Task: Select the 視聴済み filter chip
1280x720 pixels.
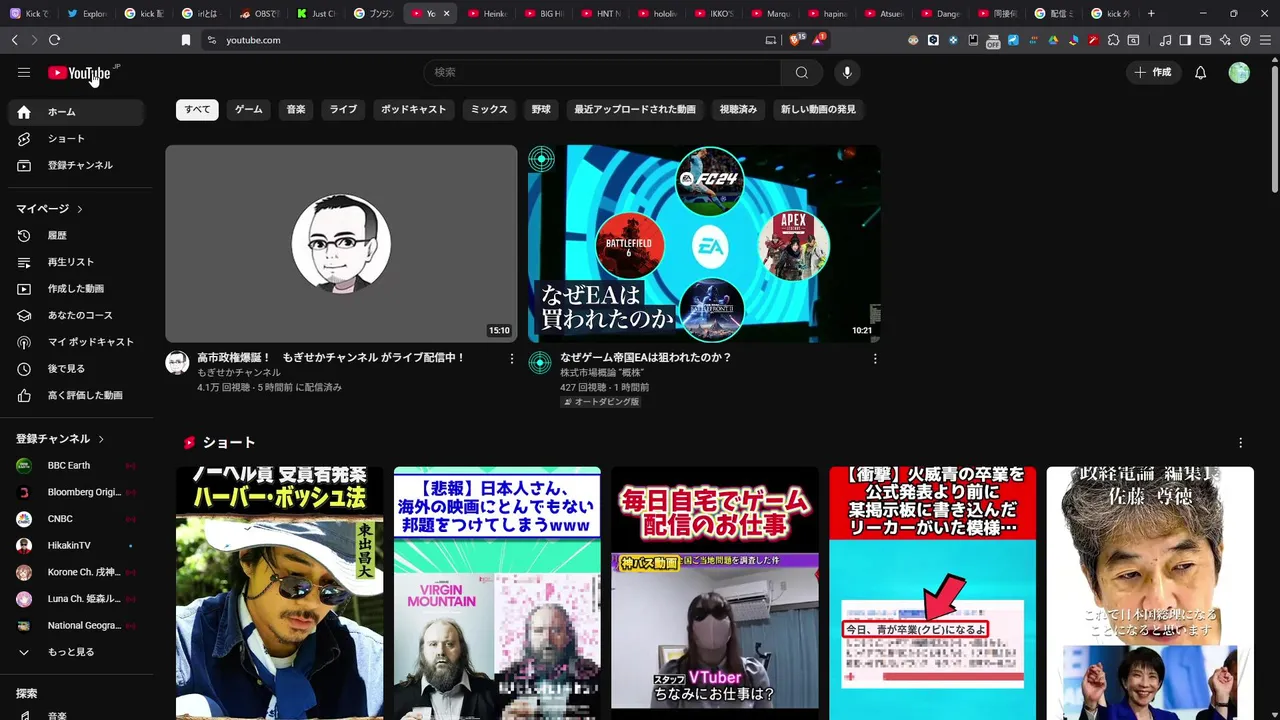Action: click(x=738, y=109)
